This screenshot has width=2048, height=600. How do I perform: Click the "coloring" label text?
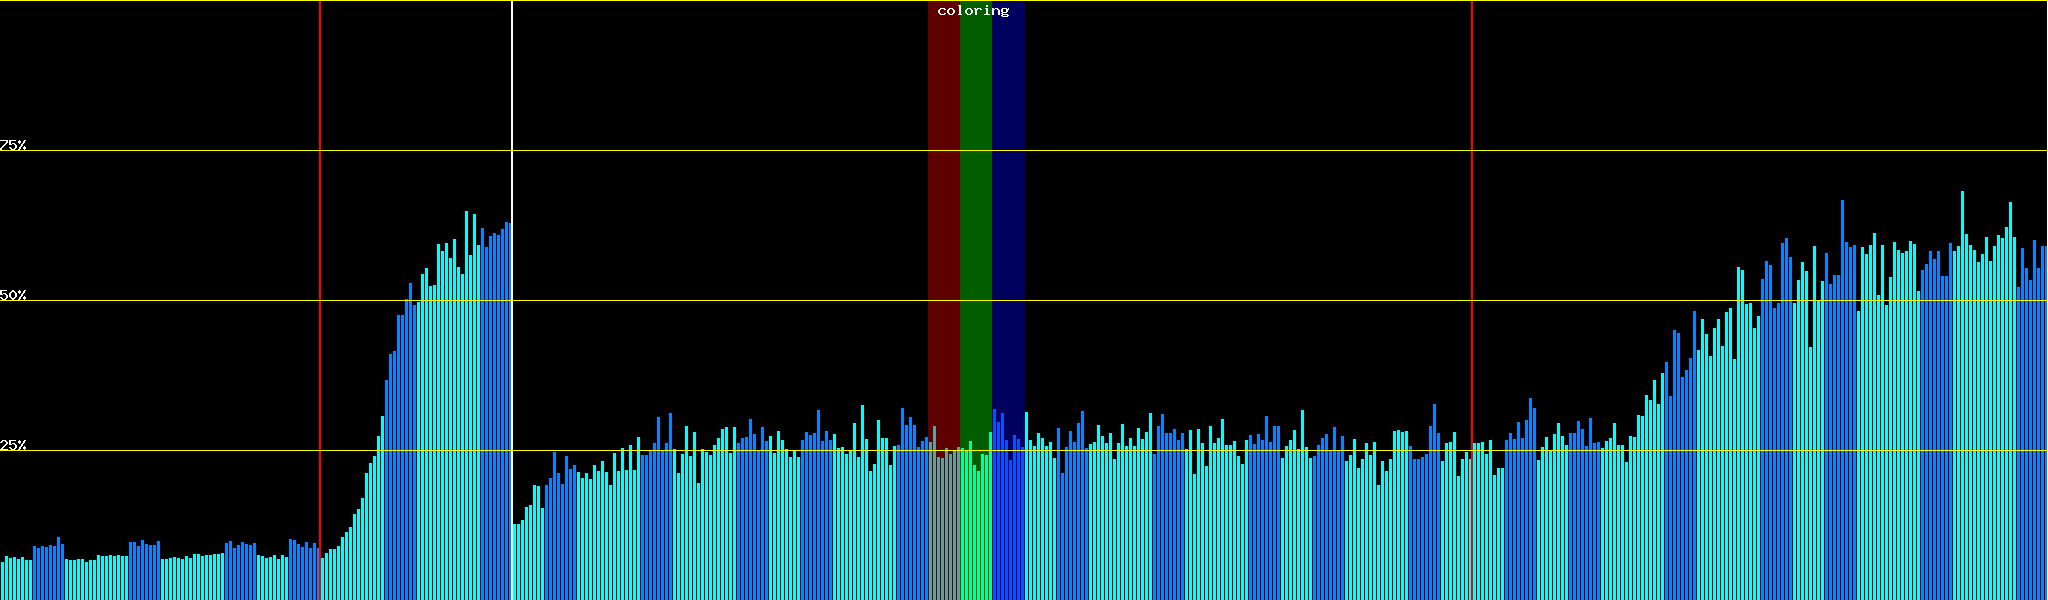coord(973,11)
